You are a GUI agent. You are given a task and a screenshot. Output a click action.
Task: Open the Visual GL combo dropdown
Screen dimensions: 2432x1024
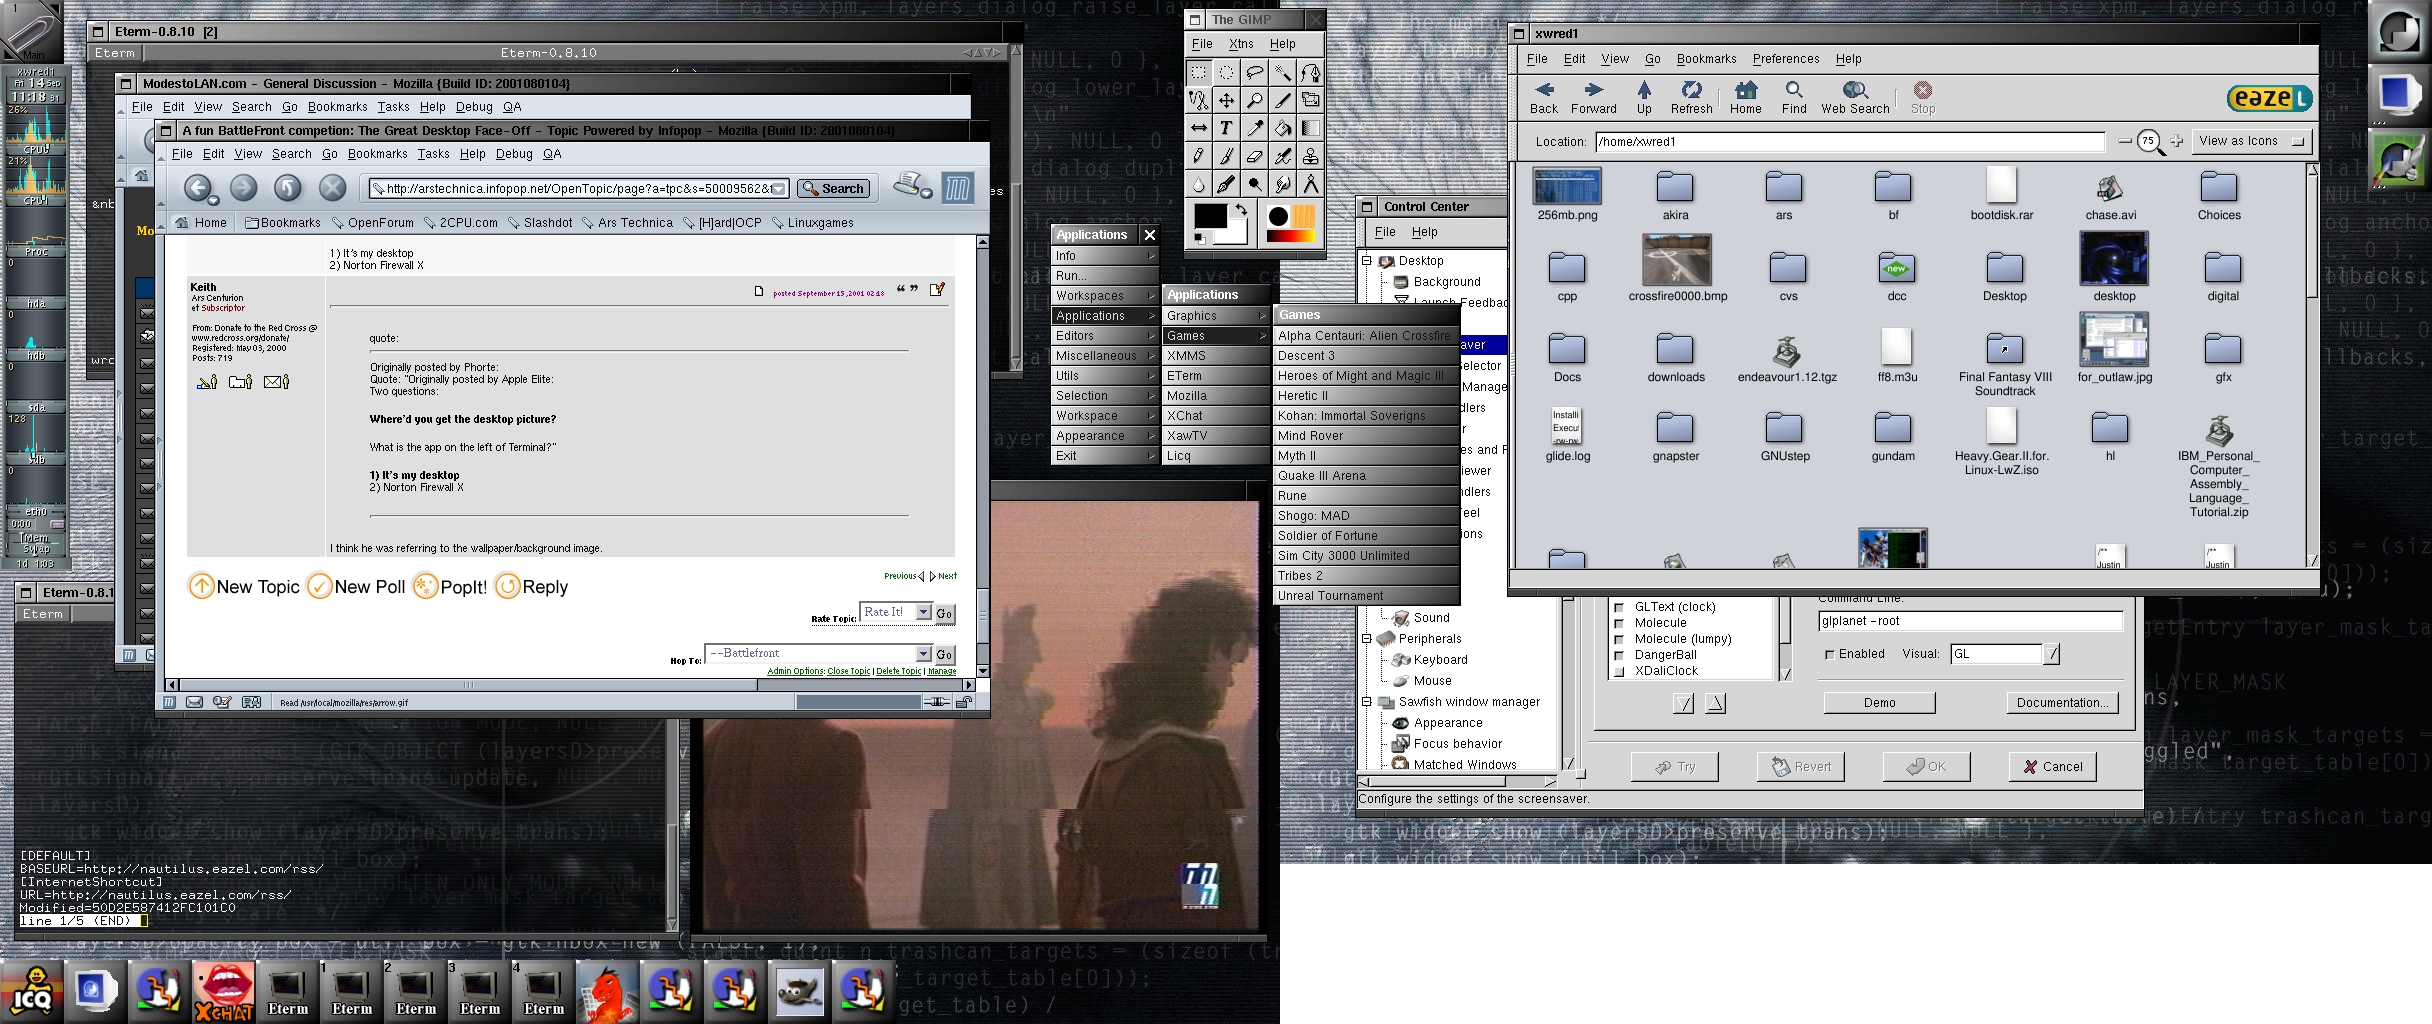(x=2052, y=654)
